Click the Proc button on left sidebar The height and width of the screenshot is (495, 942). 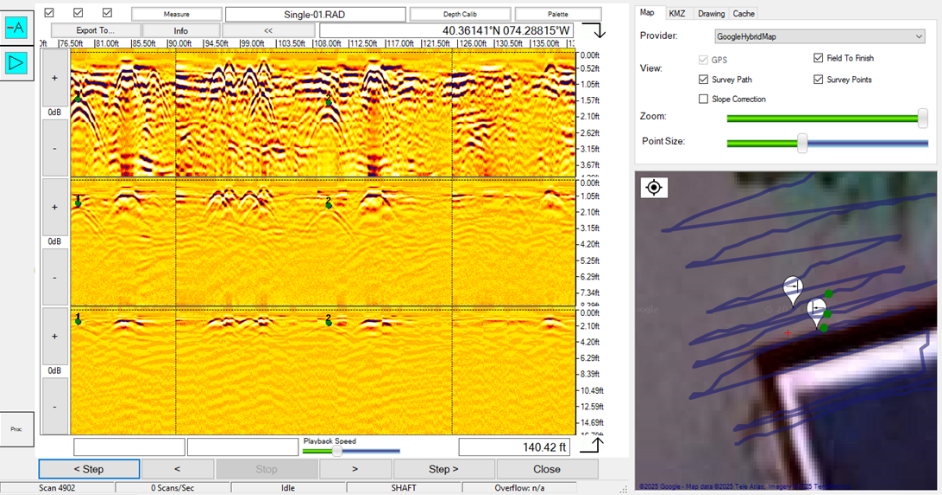(x=17, y=428)
